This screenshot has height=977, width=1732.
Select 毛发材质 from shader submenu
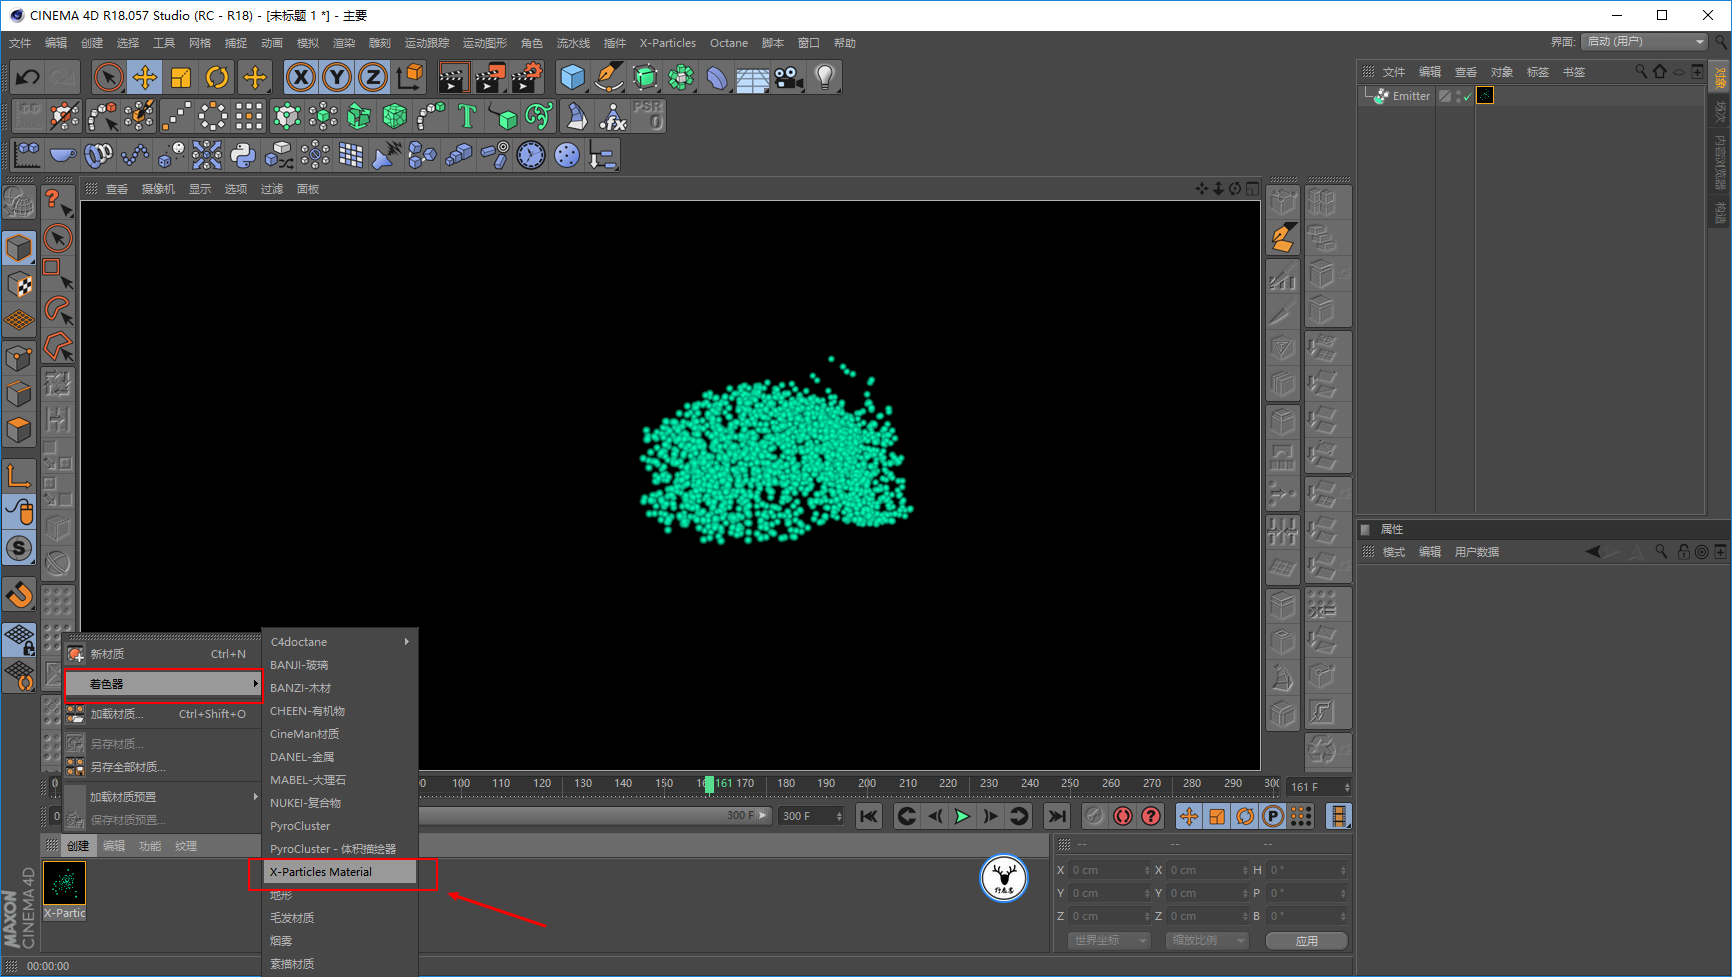click(x=341, y=918)
